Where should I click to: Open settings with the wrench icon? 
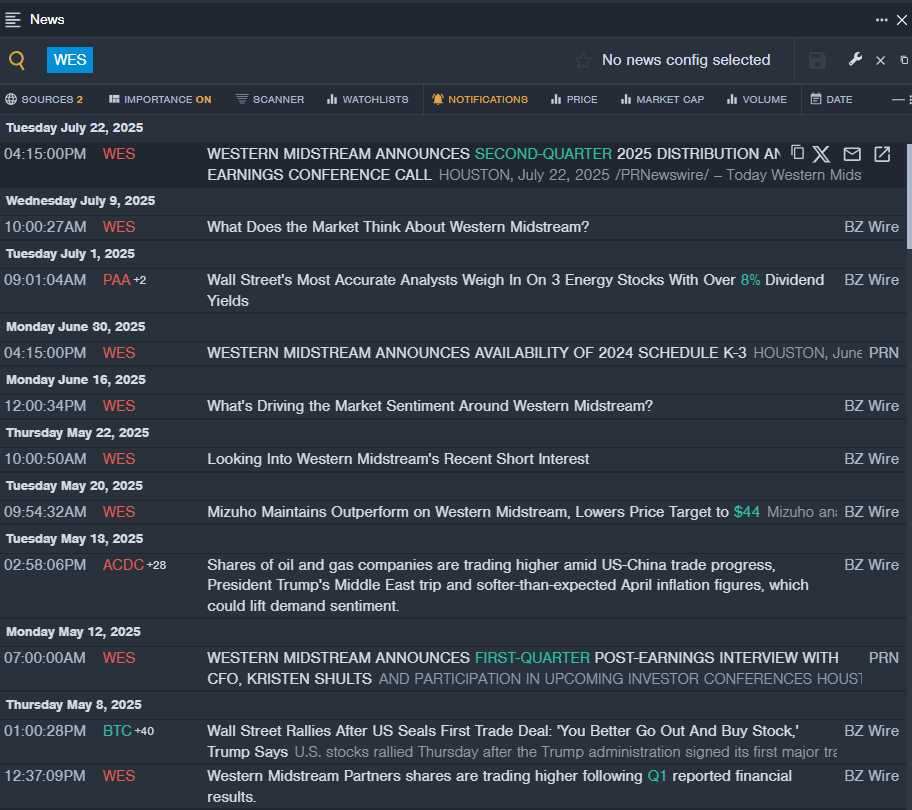[x=855, y=59]
